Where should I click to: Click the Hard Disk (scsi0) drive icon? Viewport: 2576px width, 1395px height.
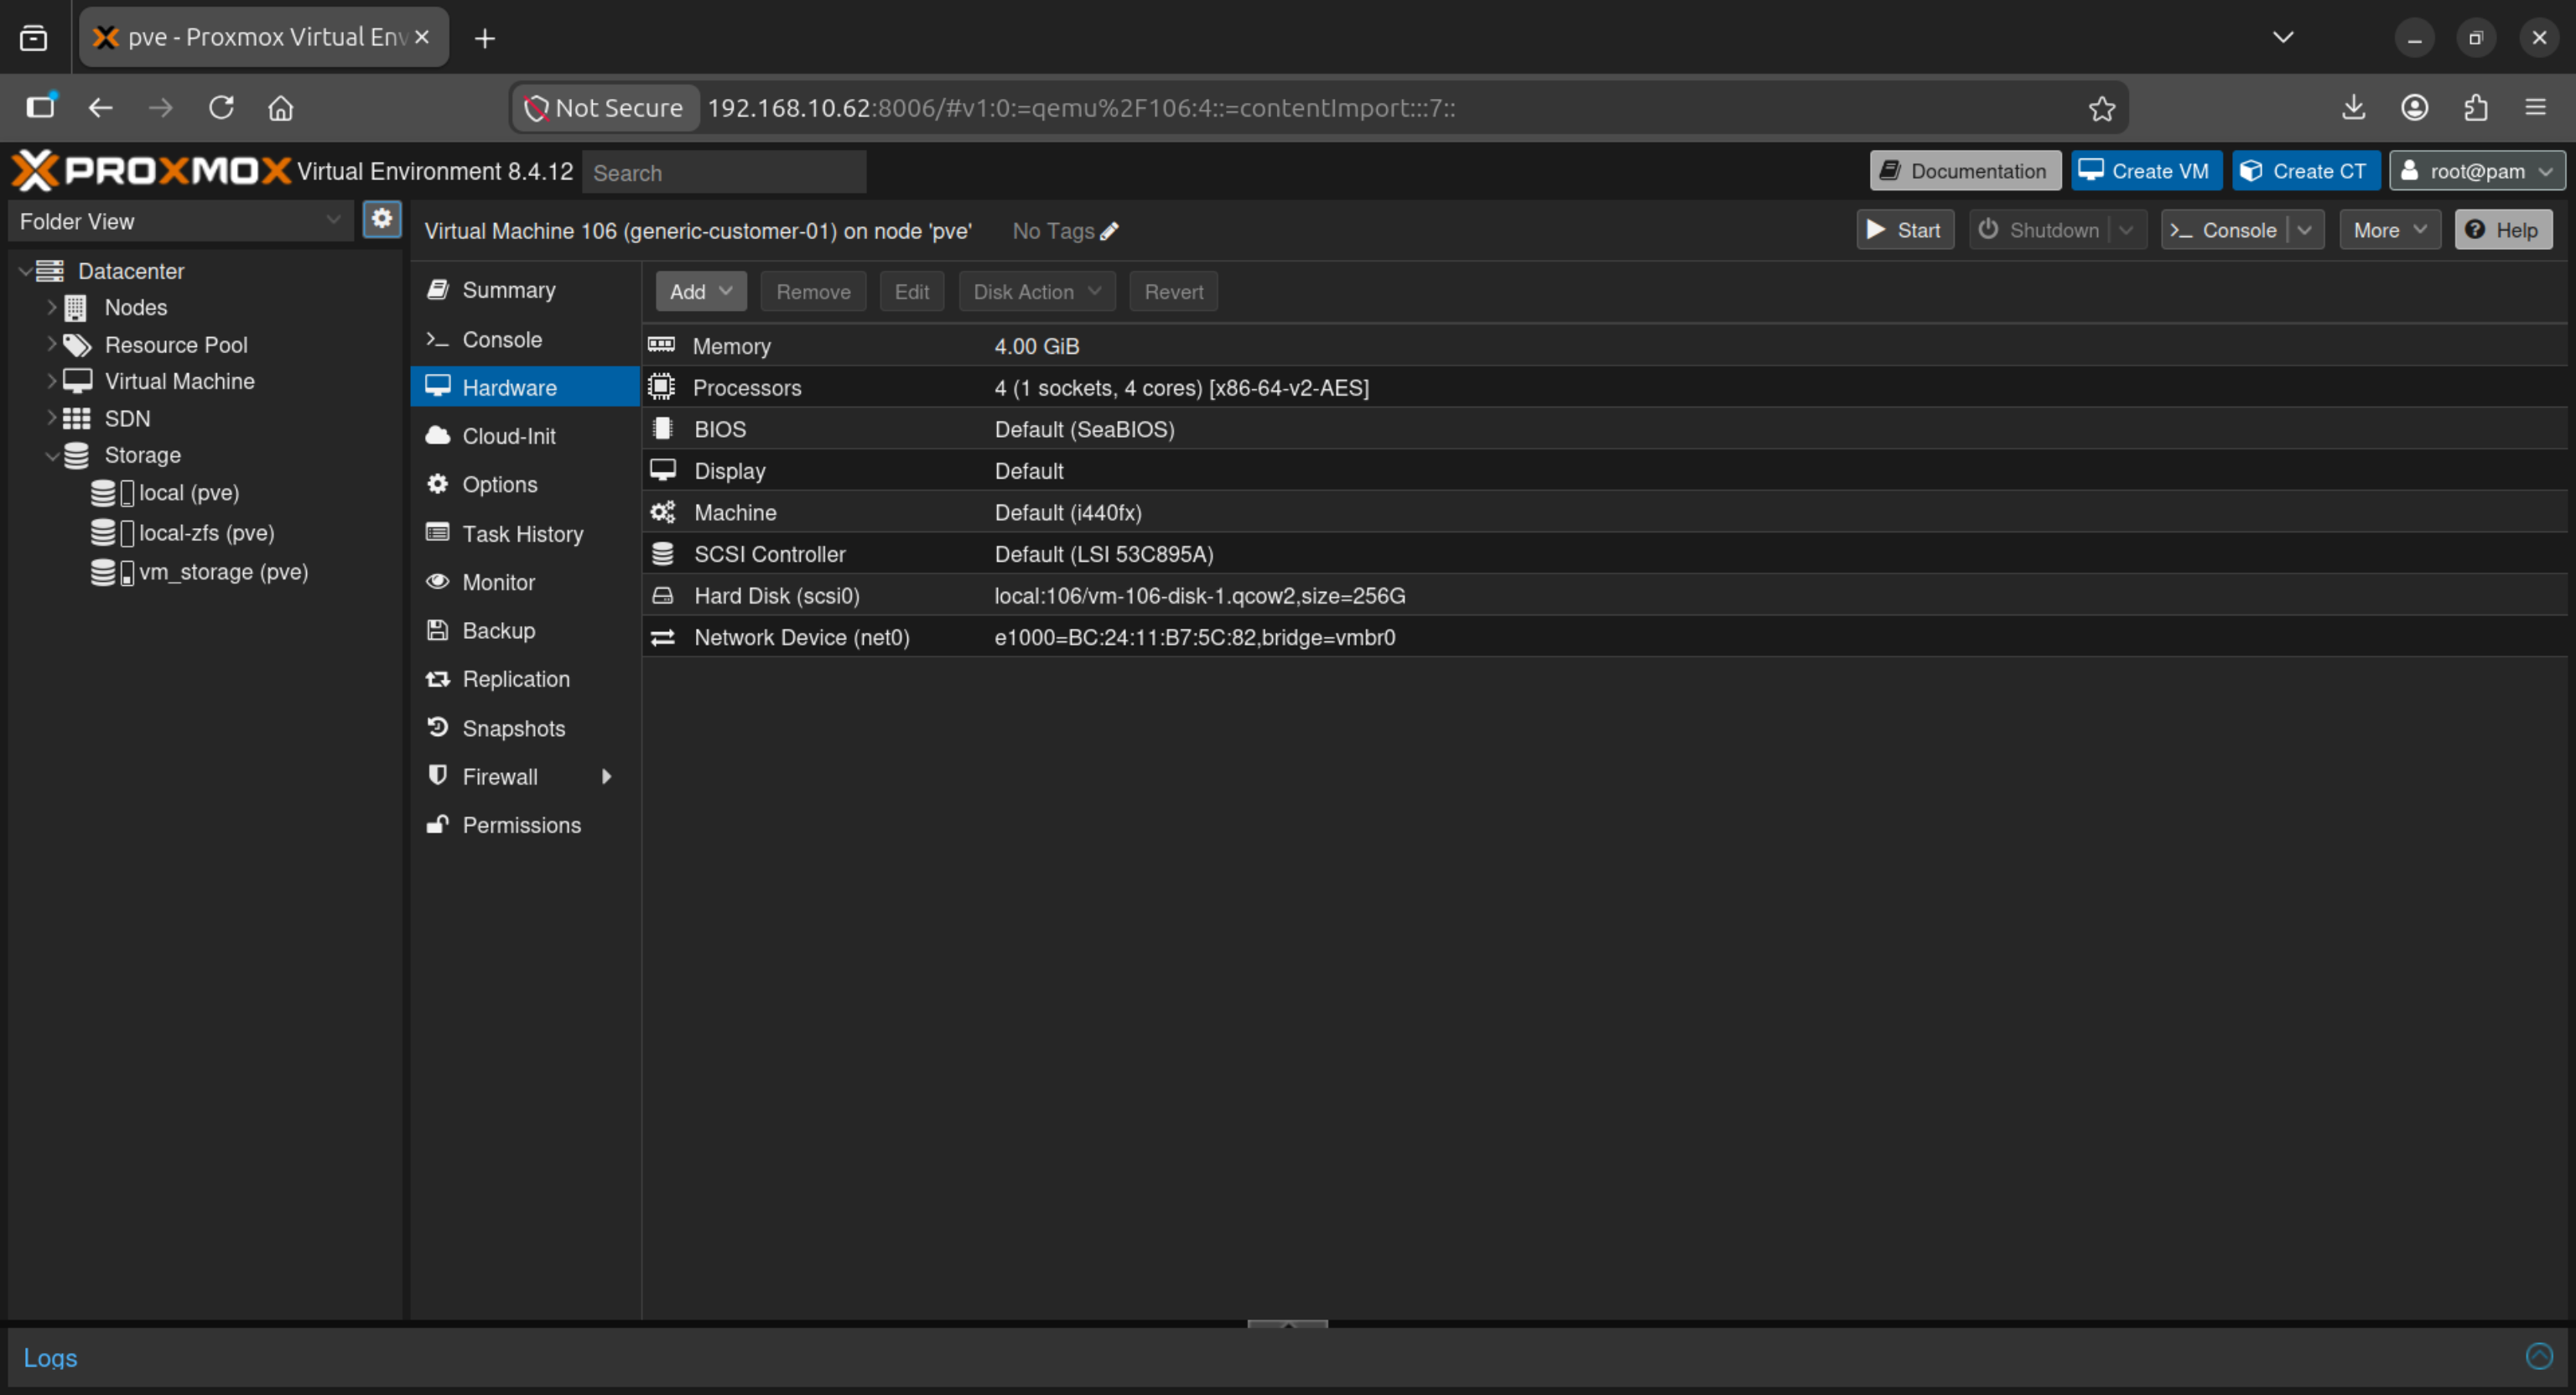click(x=662, y=596)
